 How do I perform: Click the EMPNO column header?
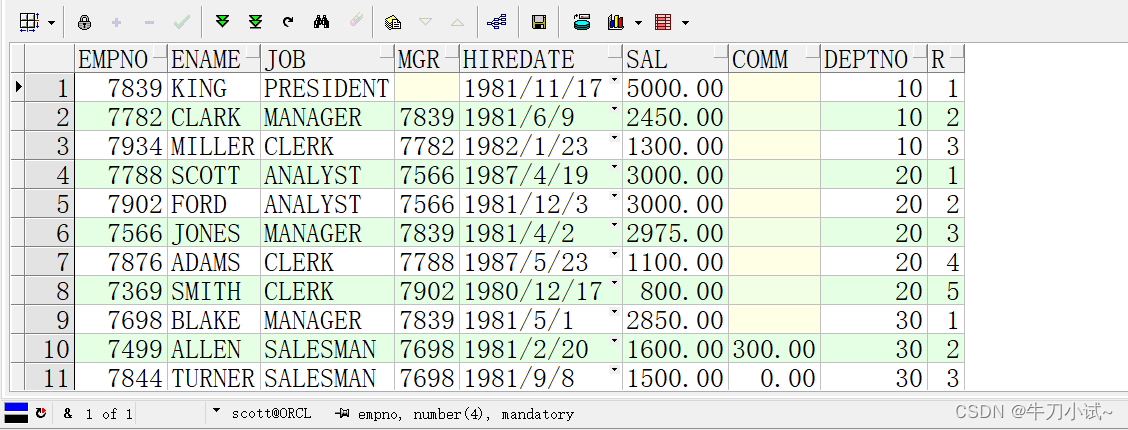(121, 58)
